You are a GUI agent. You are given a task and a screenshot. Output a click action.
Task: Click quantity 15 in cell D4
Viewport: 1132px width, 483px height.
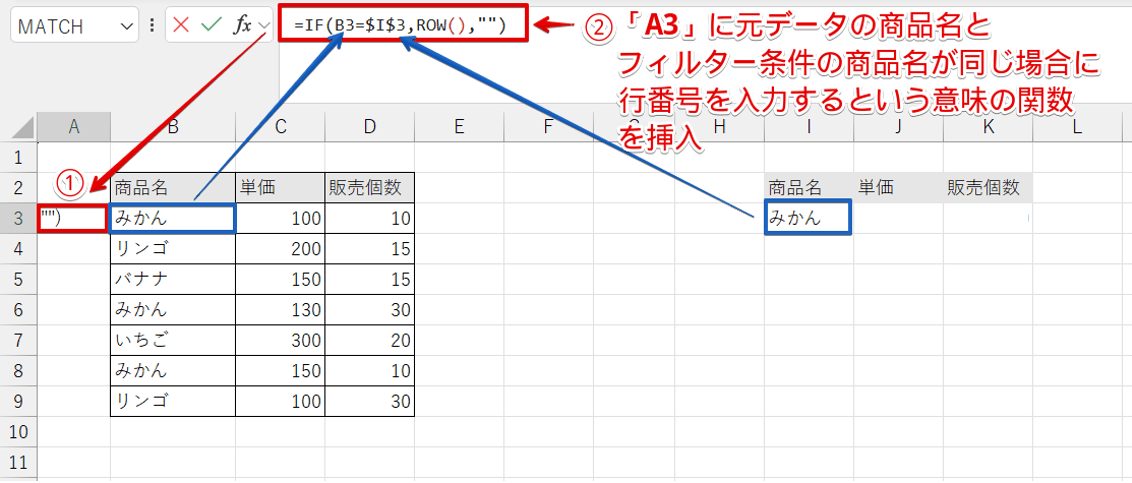click(370, 248)
